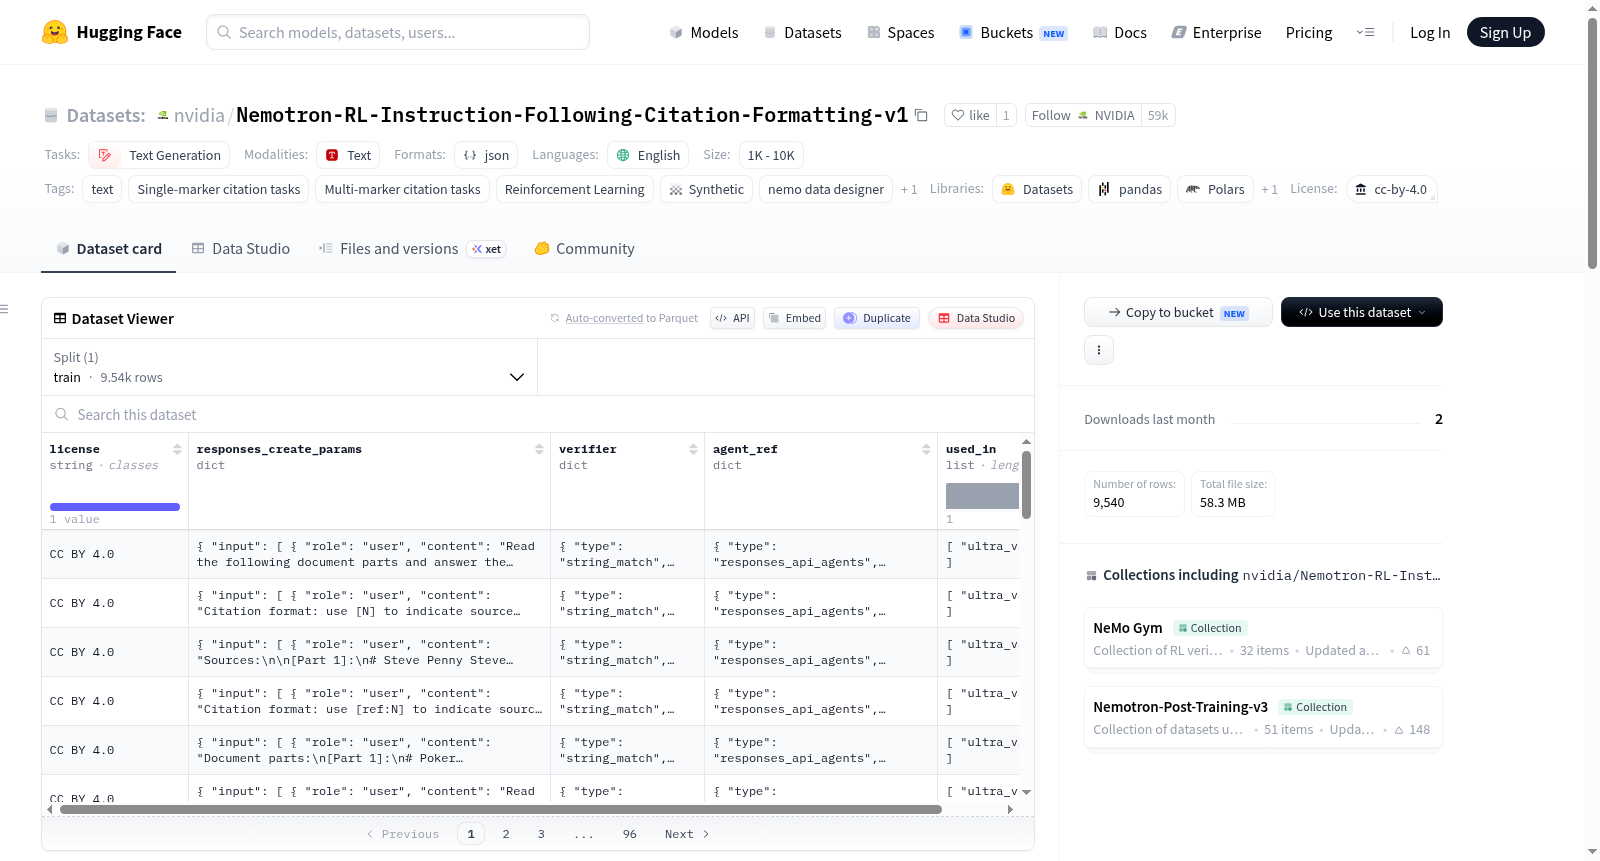Viewport: 1600px width, 861px height.
Task: Expand the +1 more tags indicator
Action: tap(909, 189)
